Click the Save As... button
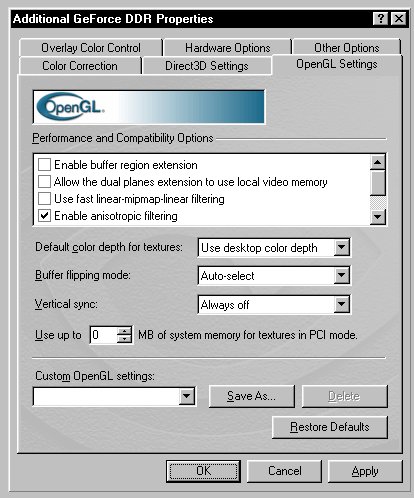The height and width of the screenshot is (498, 414). click(252, 396)
